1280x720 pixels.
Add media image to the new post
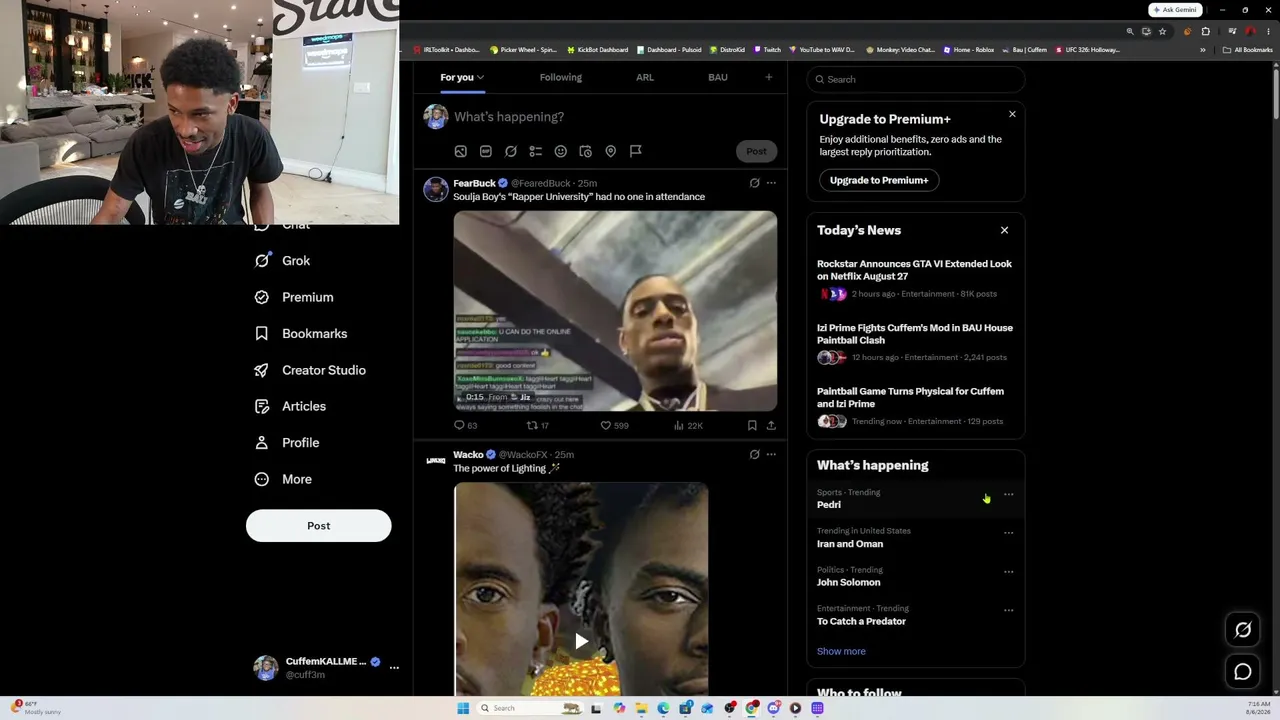click(461, 151)
